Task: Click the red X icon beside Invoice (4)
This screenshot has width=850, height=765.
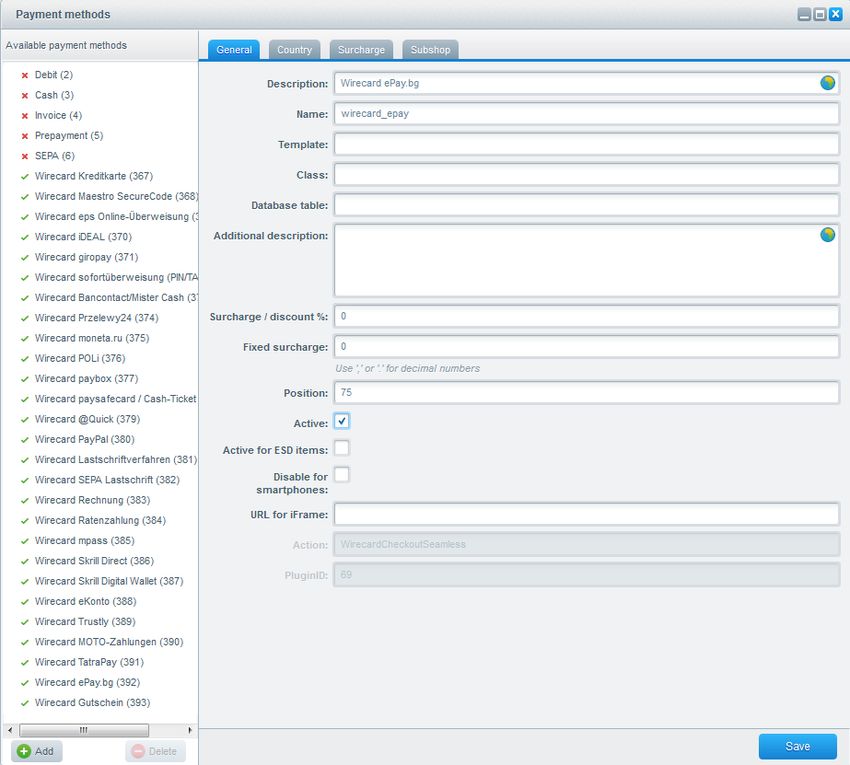Action: (x=24, y=116)
